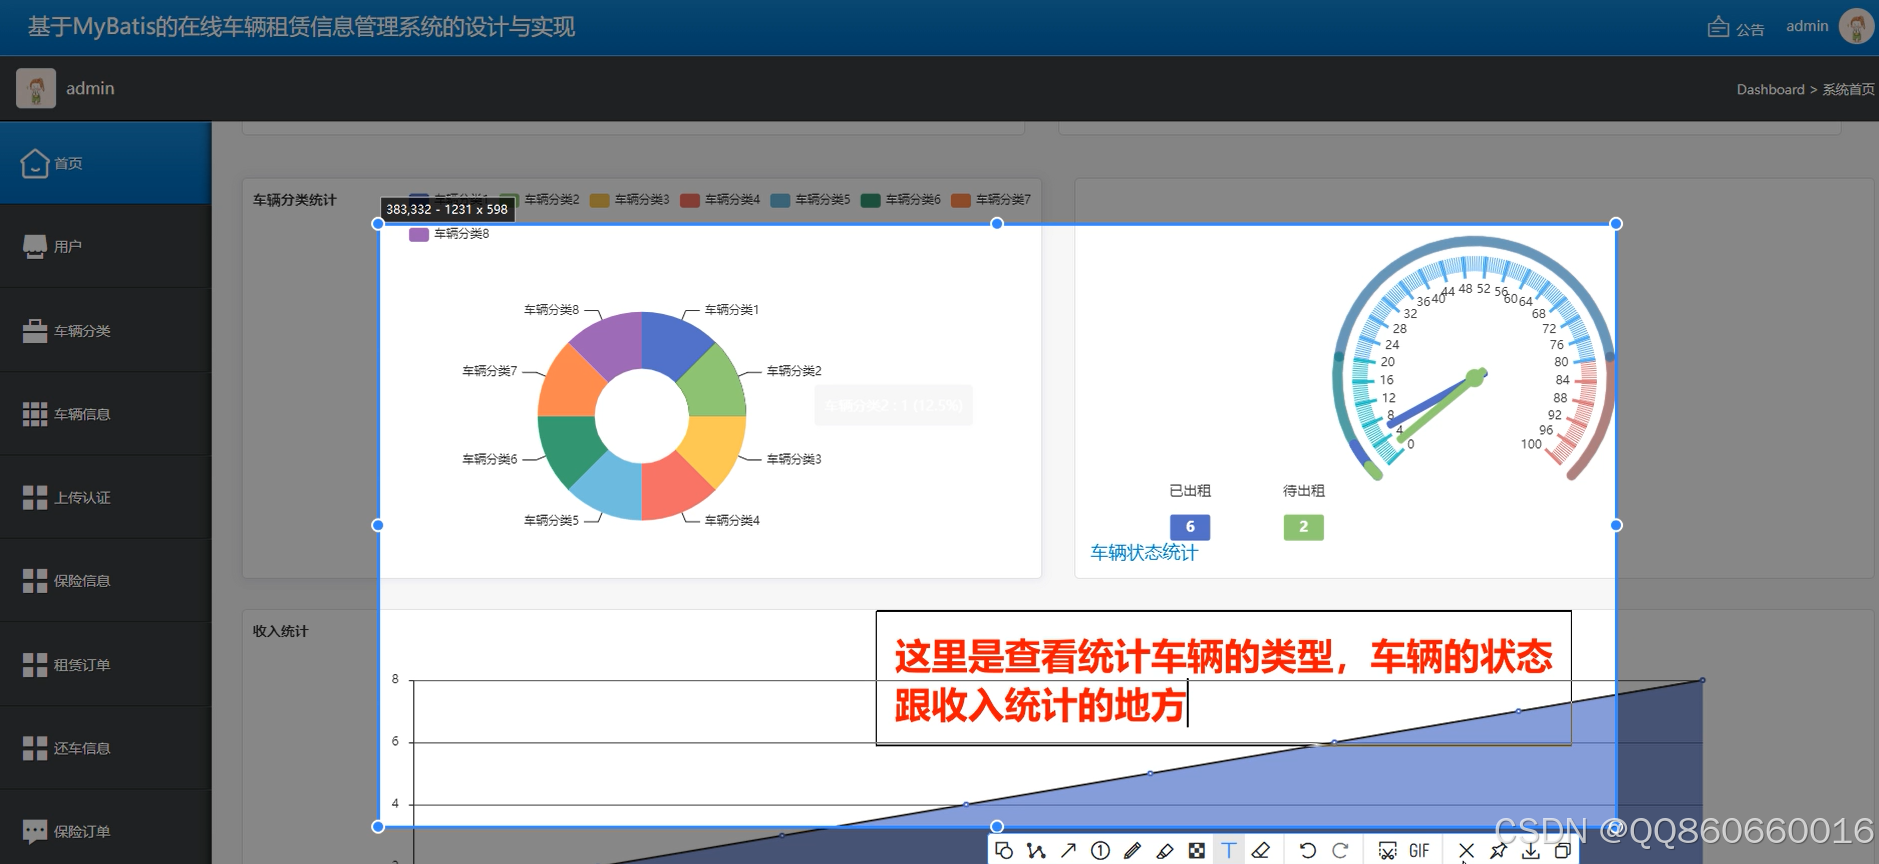Open 用户 in the sidebar
The height and width of the screenshot is (864, 1879).
(x=105, y=246)
